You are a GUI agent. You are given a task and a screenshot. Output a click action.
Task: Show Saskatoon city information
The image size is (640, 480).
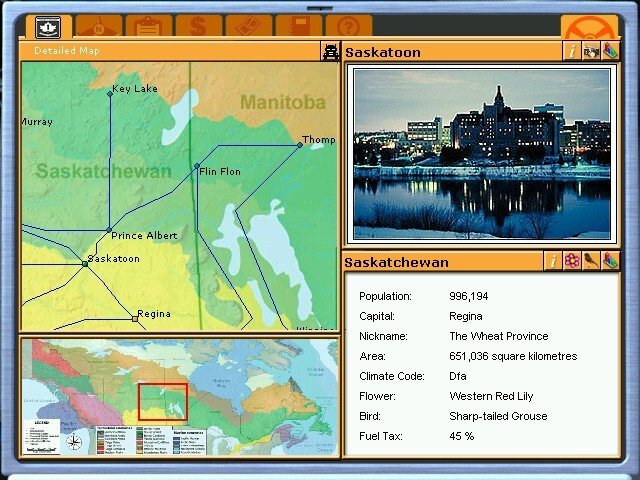pyautogui.click(x=571, y=51)
